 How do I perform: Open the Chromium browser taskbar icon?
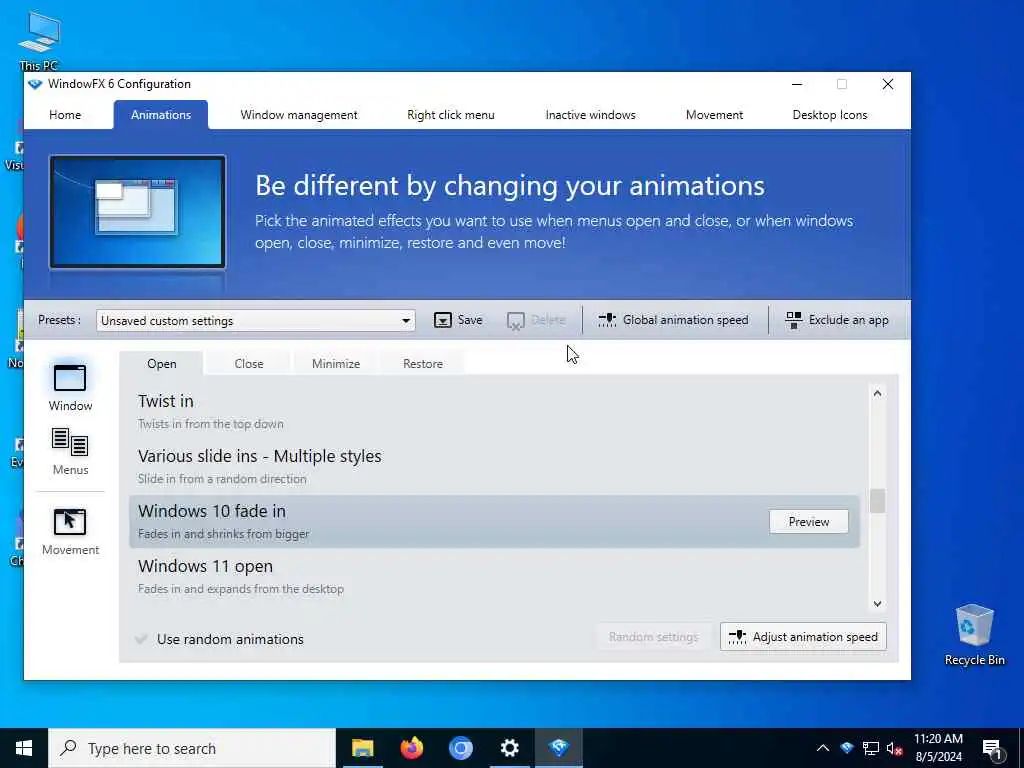coord(460,748)
